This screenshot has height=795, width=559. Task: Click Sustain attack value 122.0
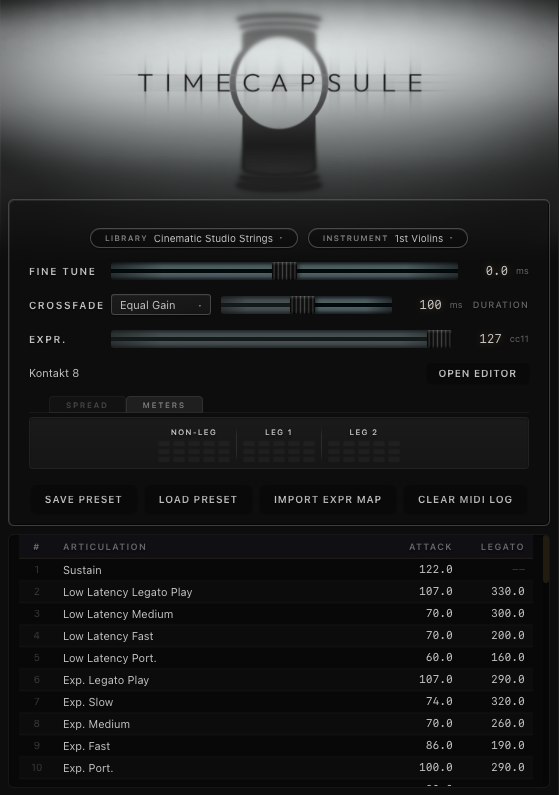click(435, 569)
